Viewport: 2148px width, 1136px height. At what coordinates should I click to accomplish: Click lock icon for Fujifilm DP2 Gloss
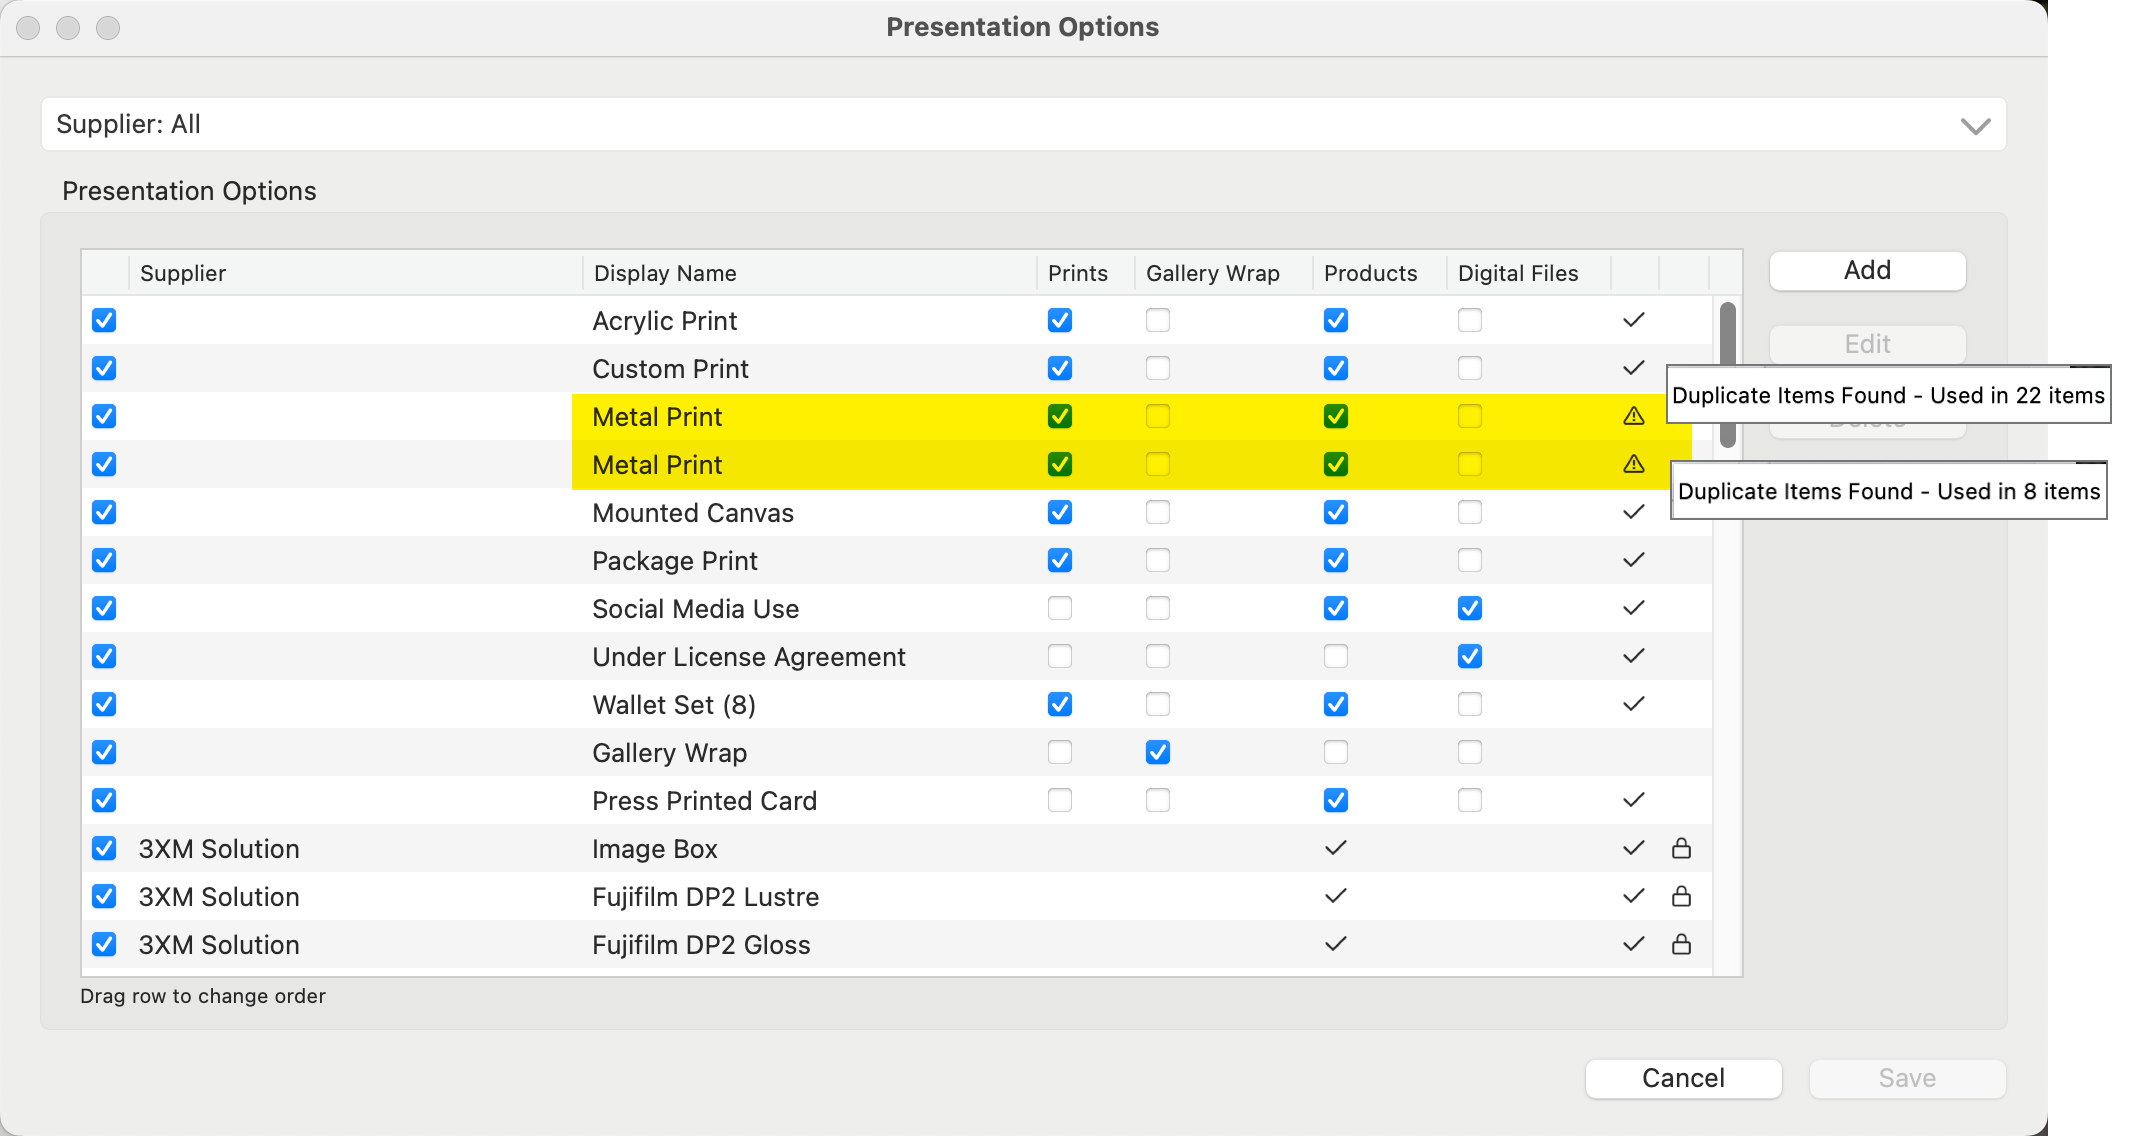1681,945
